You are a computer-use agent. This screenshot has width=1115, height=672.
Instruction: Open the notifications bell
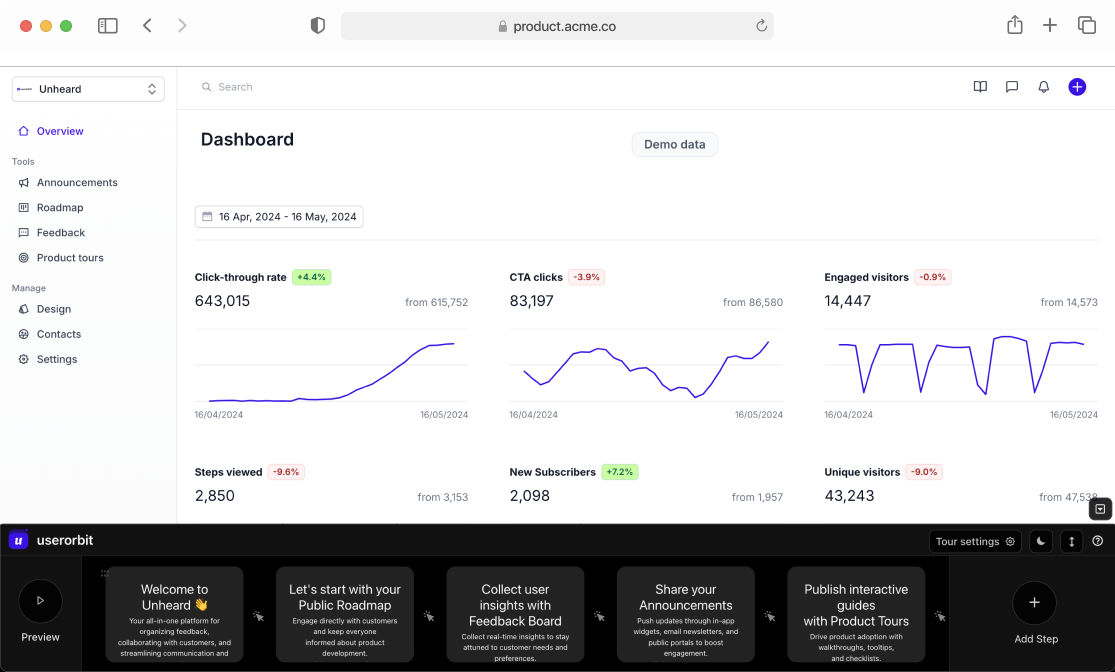click(x=1043, y=87)
